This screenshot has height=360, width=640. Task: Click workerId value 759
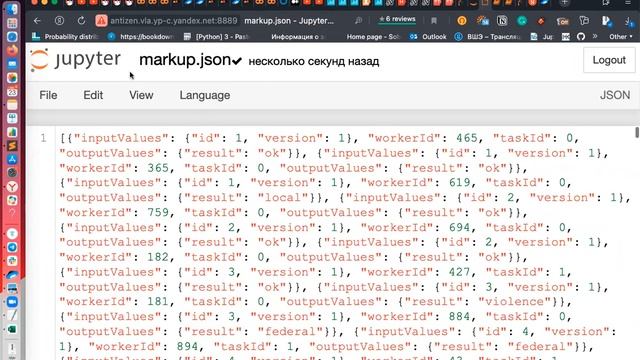click(x=158, y=213)
